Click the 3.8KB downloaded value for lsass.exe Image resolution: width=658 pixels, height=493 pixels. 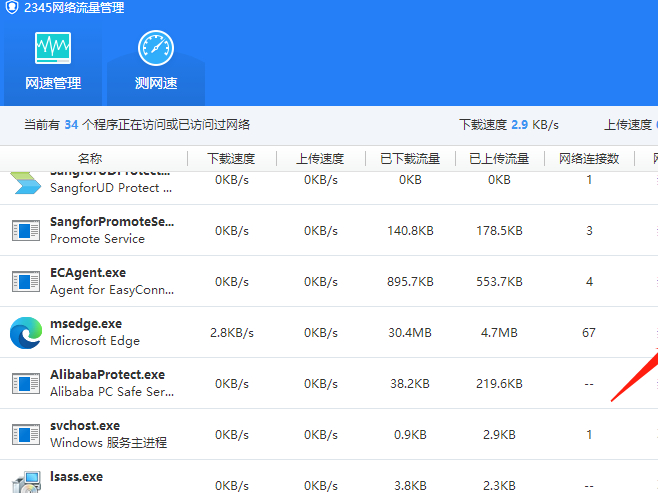(410, 486)
